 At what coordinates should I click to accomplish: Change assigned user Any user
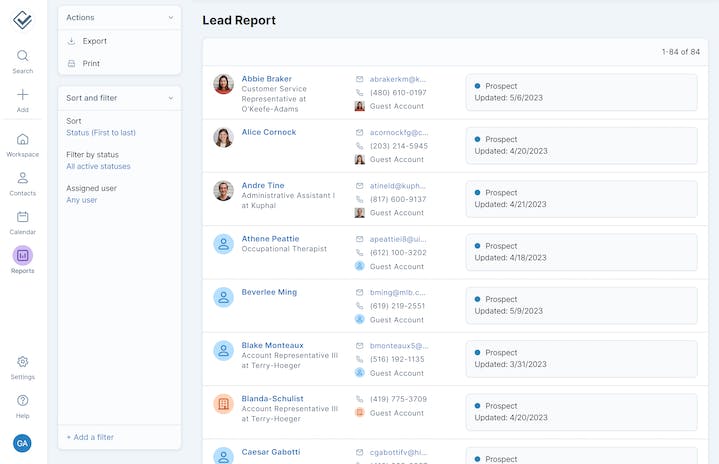pos(82,200)
